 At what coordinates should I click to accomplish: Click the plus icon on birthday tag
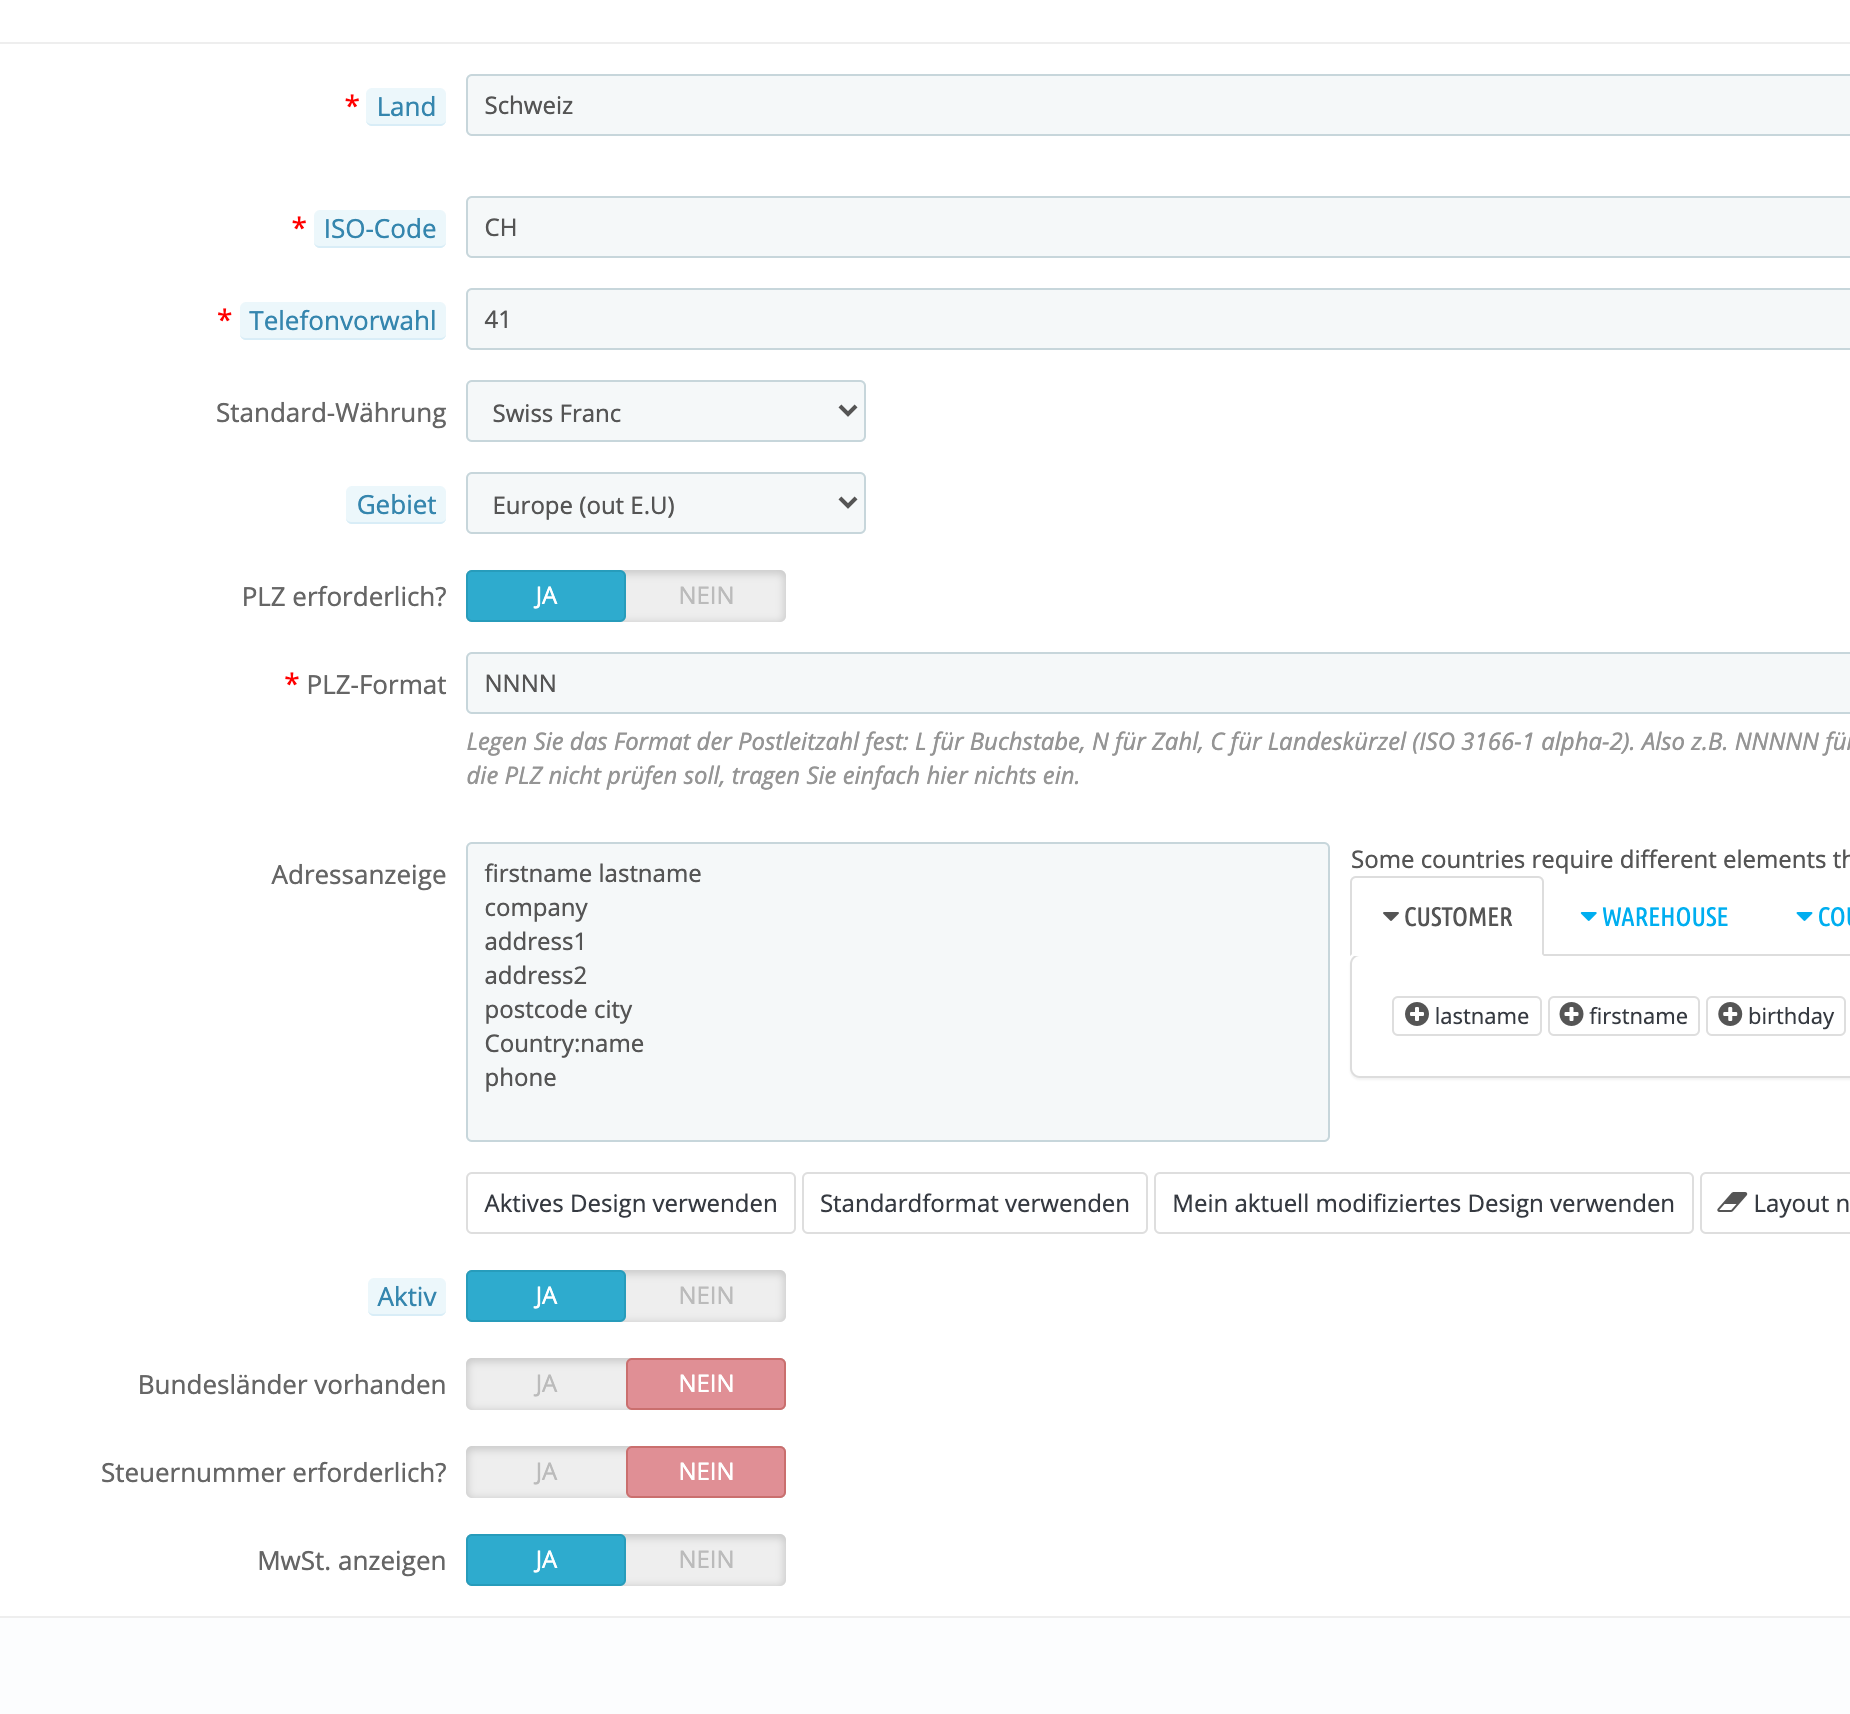1730,1015
